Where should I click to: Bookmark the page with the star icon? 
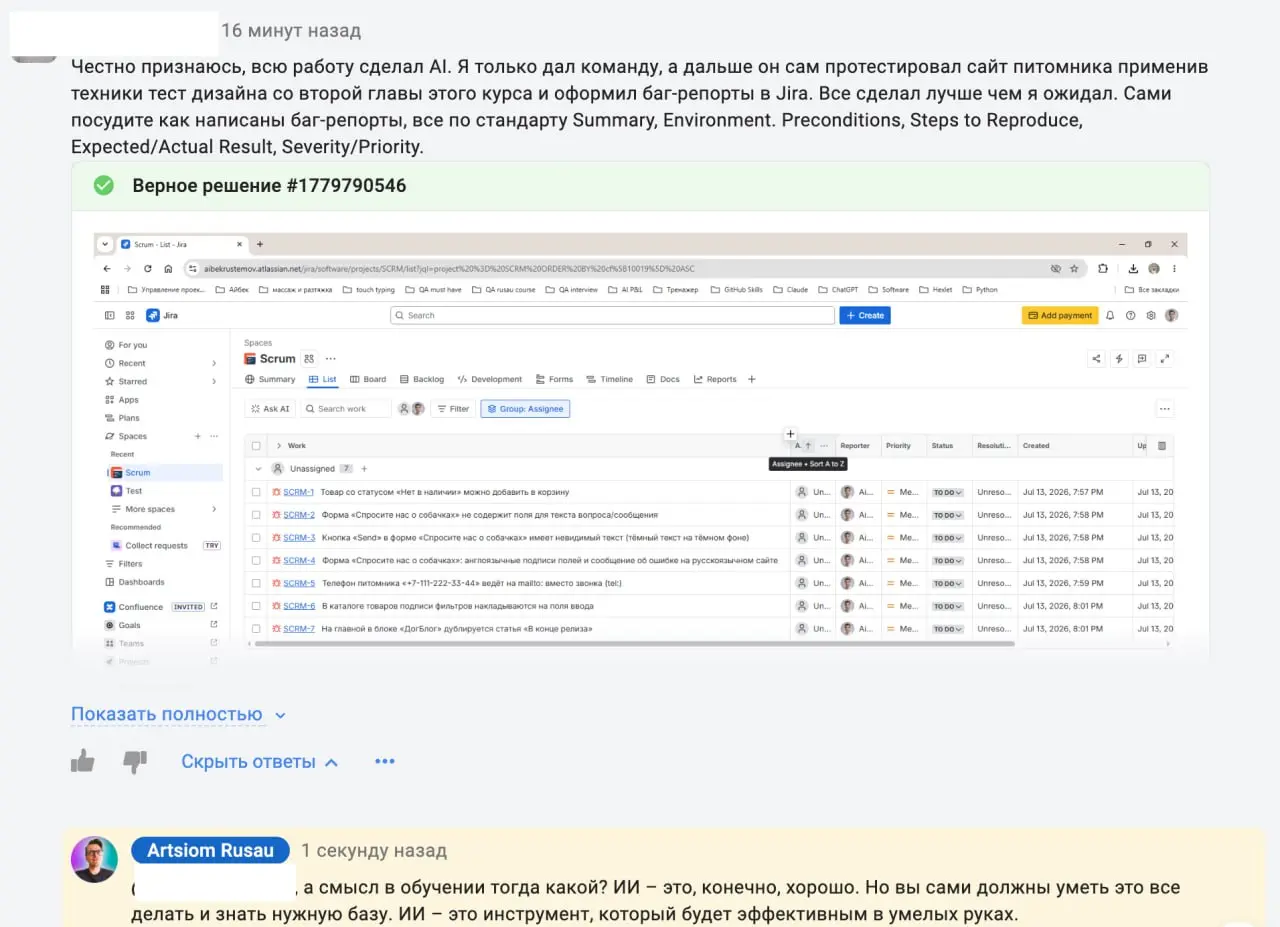[1074, 268]
